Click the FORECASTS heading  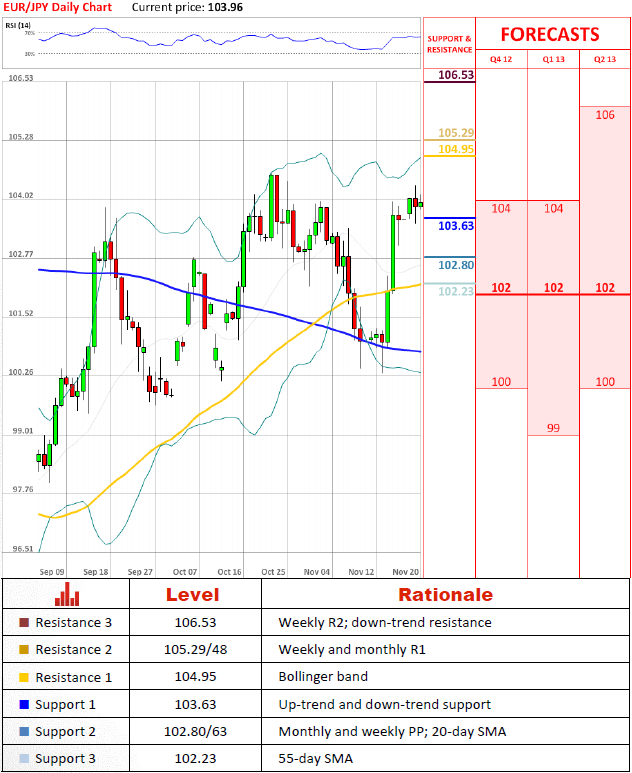pyautogui.click(x=550, y=34)
